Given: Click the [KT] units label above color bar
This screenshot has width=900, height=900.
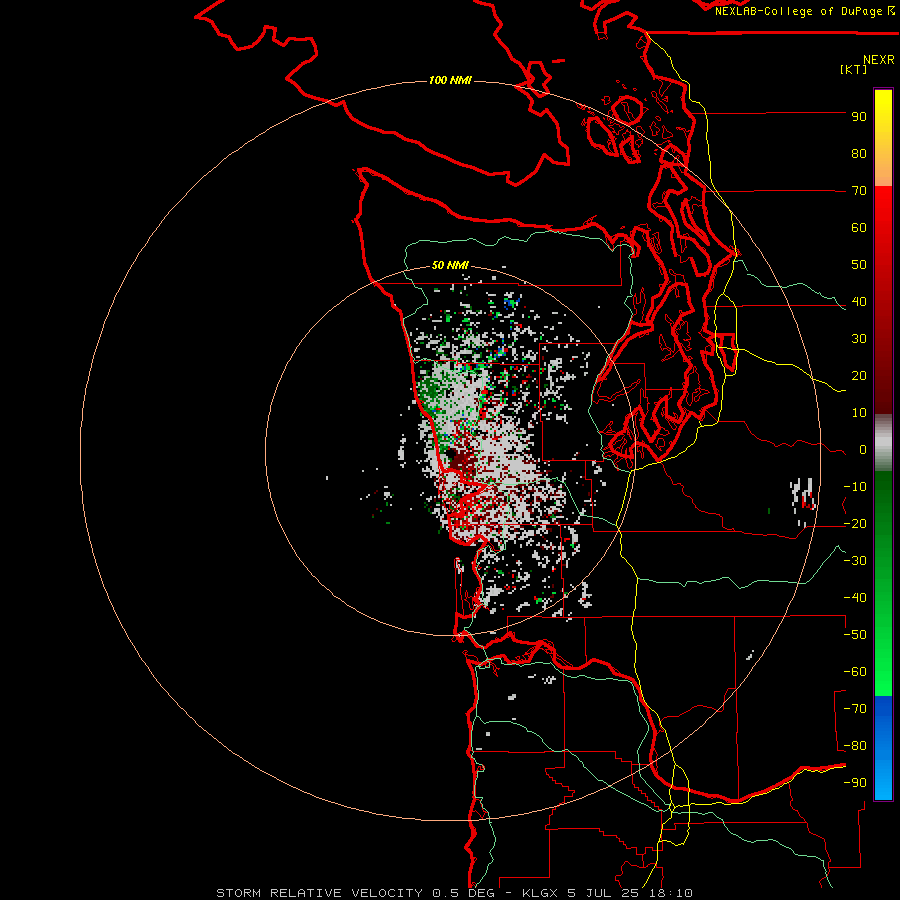Looking at the screenshot, I should click(x=854, y=69).
